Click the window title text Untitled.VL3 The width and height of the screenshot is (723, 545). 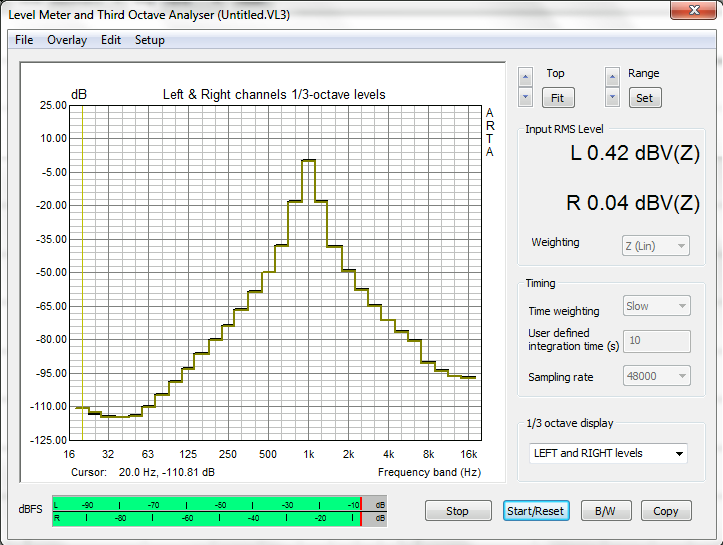tap(254, 15)
